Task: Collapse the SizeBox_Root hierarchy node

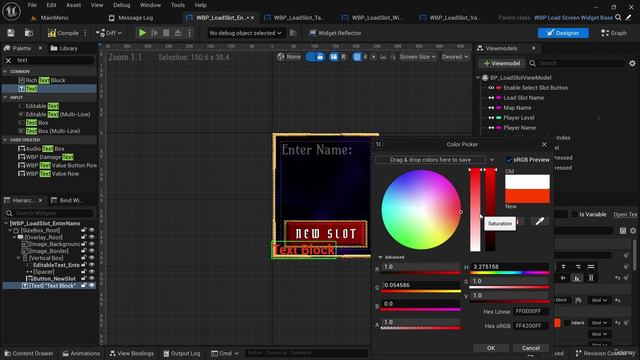Action: click(x=10, y=231)
